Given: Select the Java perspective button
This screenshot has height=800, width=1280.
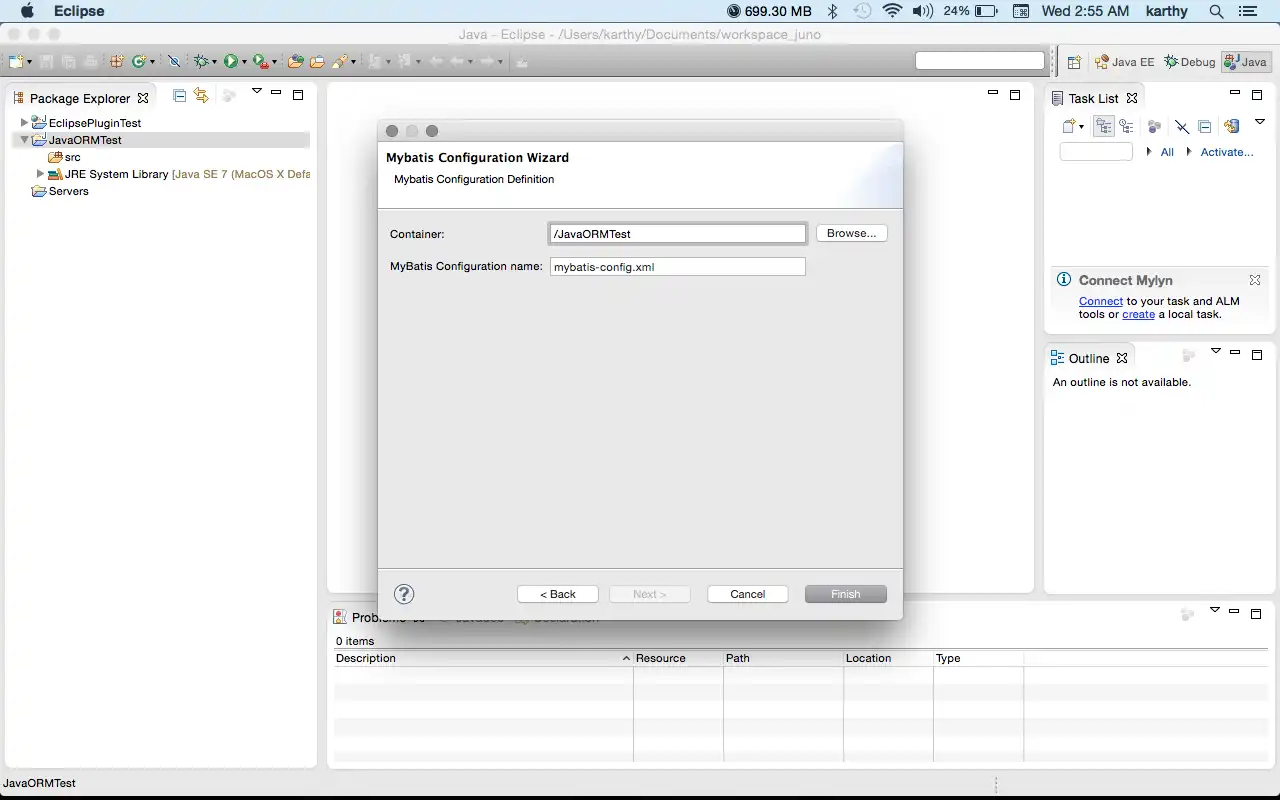Looking at the screenshot, I should click(x=1245, y=62).
